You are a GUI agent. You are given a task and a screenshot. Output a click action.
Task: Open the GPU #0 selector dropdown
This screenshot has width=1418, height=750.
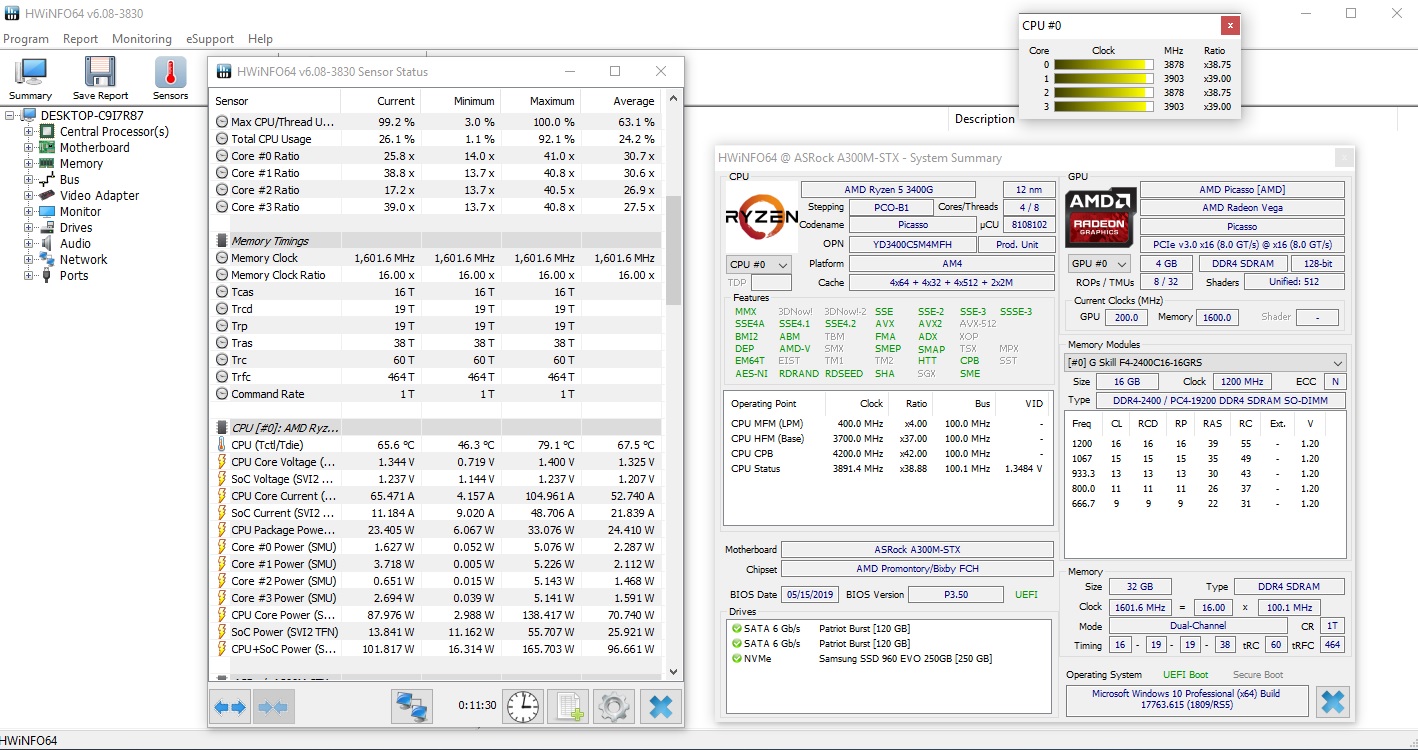pos(1099,264)
